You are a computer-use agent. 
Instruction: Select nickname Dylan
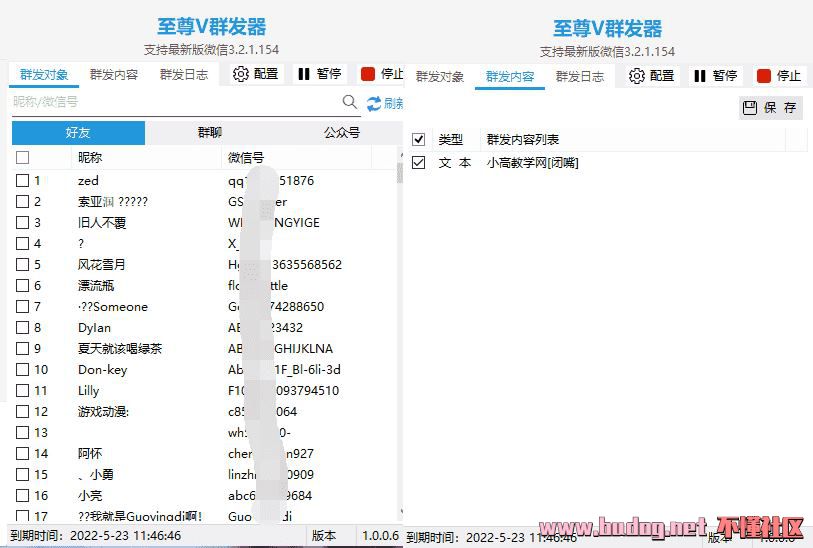point(94,328)
